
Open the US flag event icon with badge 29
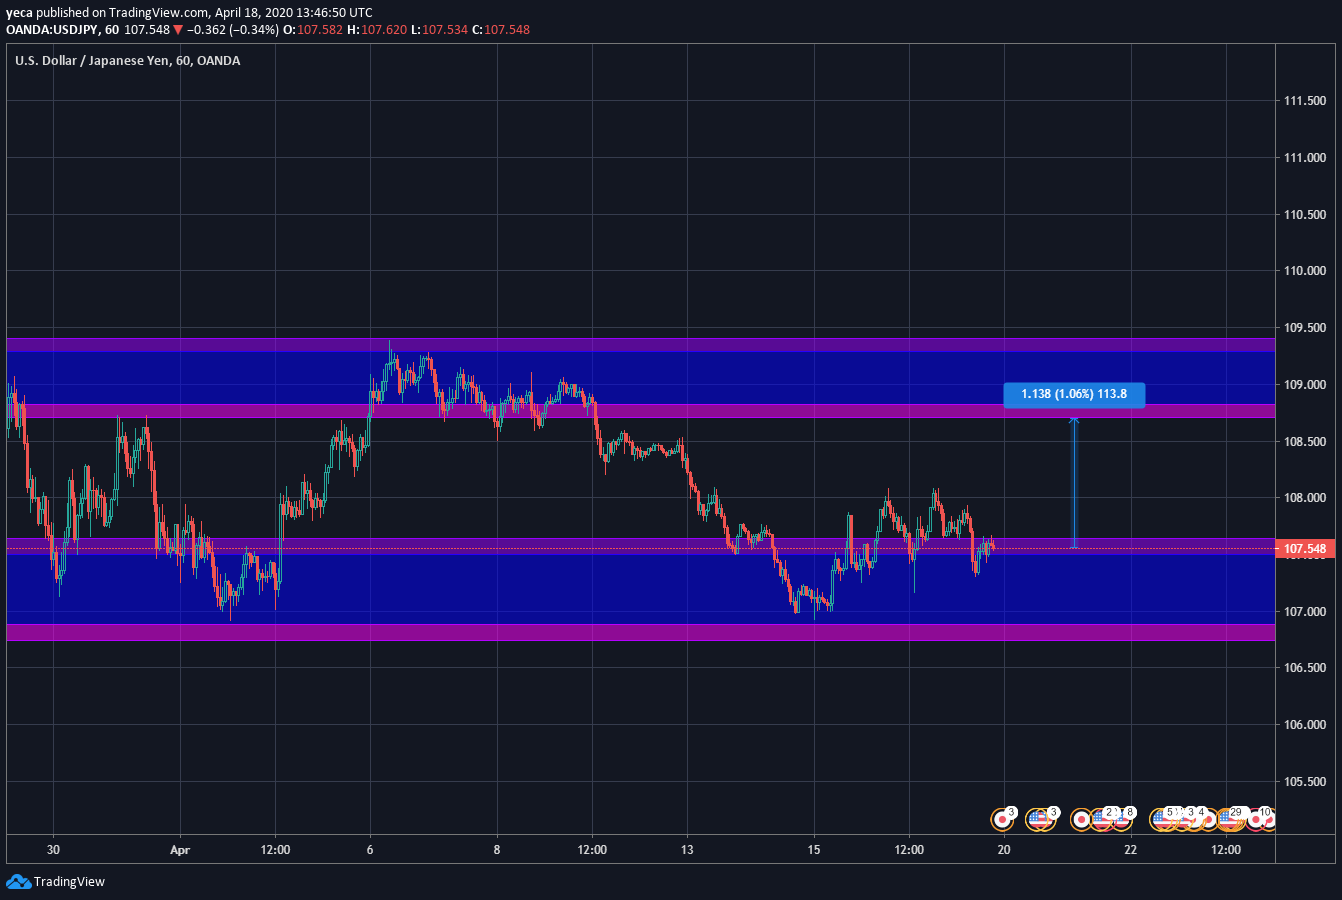click(x=1229, y=820)
